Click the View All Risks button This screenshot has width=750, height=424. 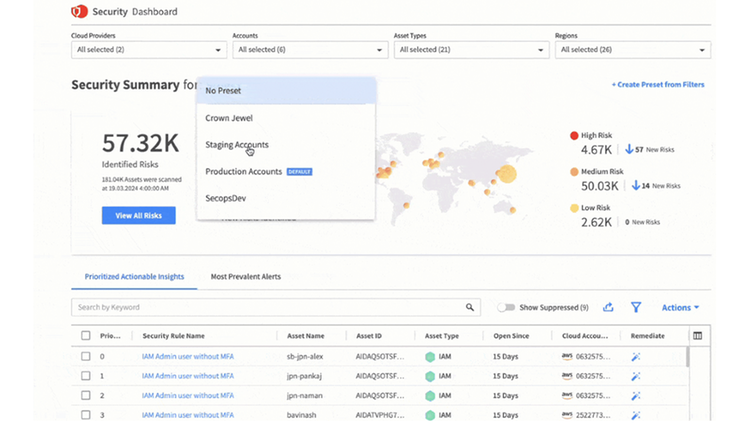tap(139, 215)
